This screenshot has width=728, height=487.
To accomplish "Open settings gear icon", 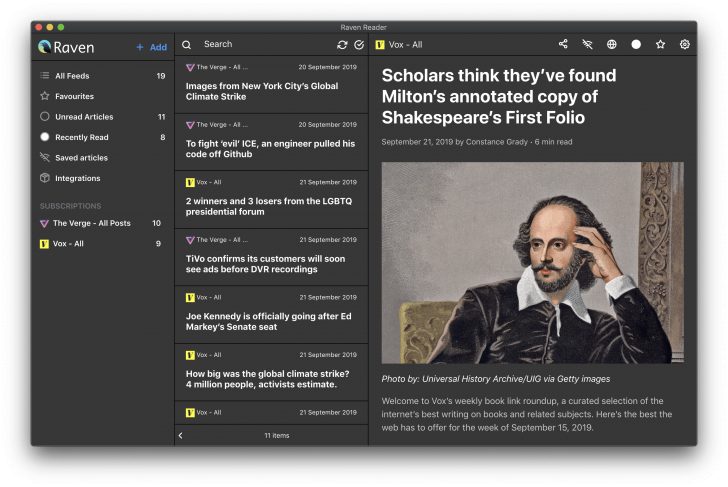I will tap(685, 44).
